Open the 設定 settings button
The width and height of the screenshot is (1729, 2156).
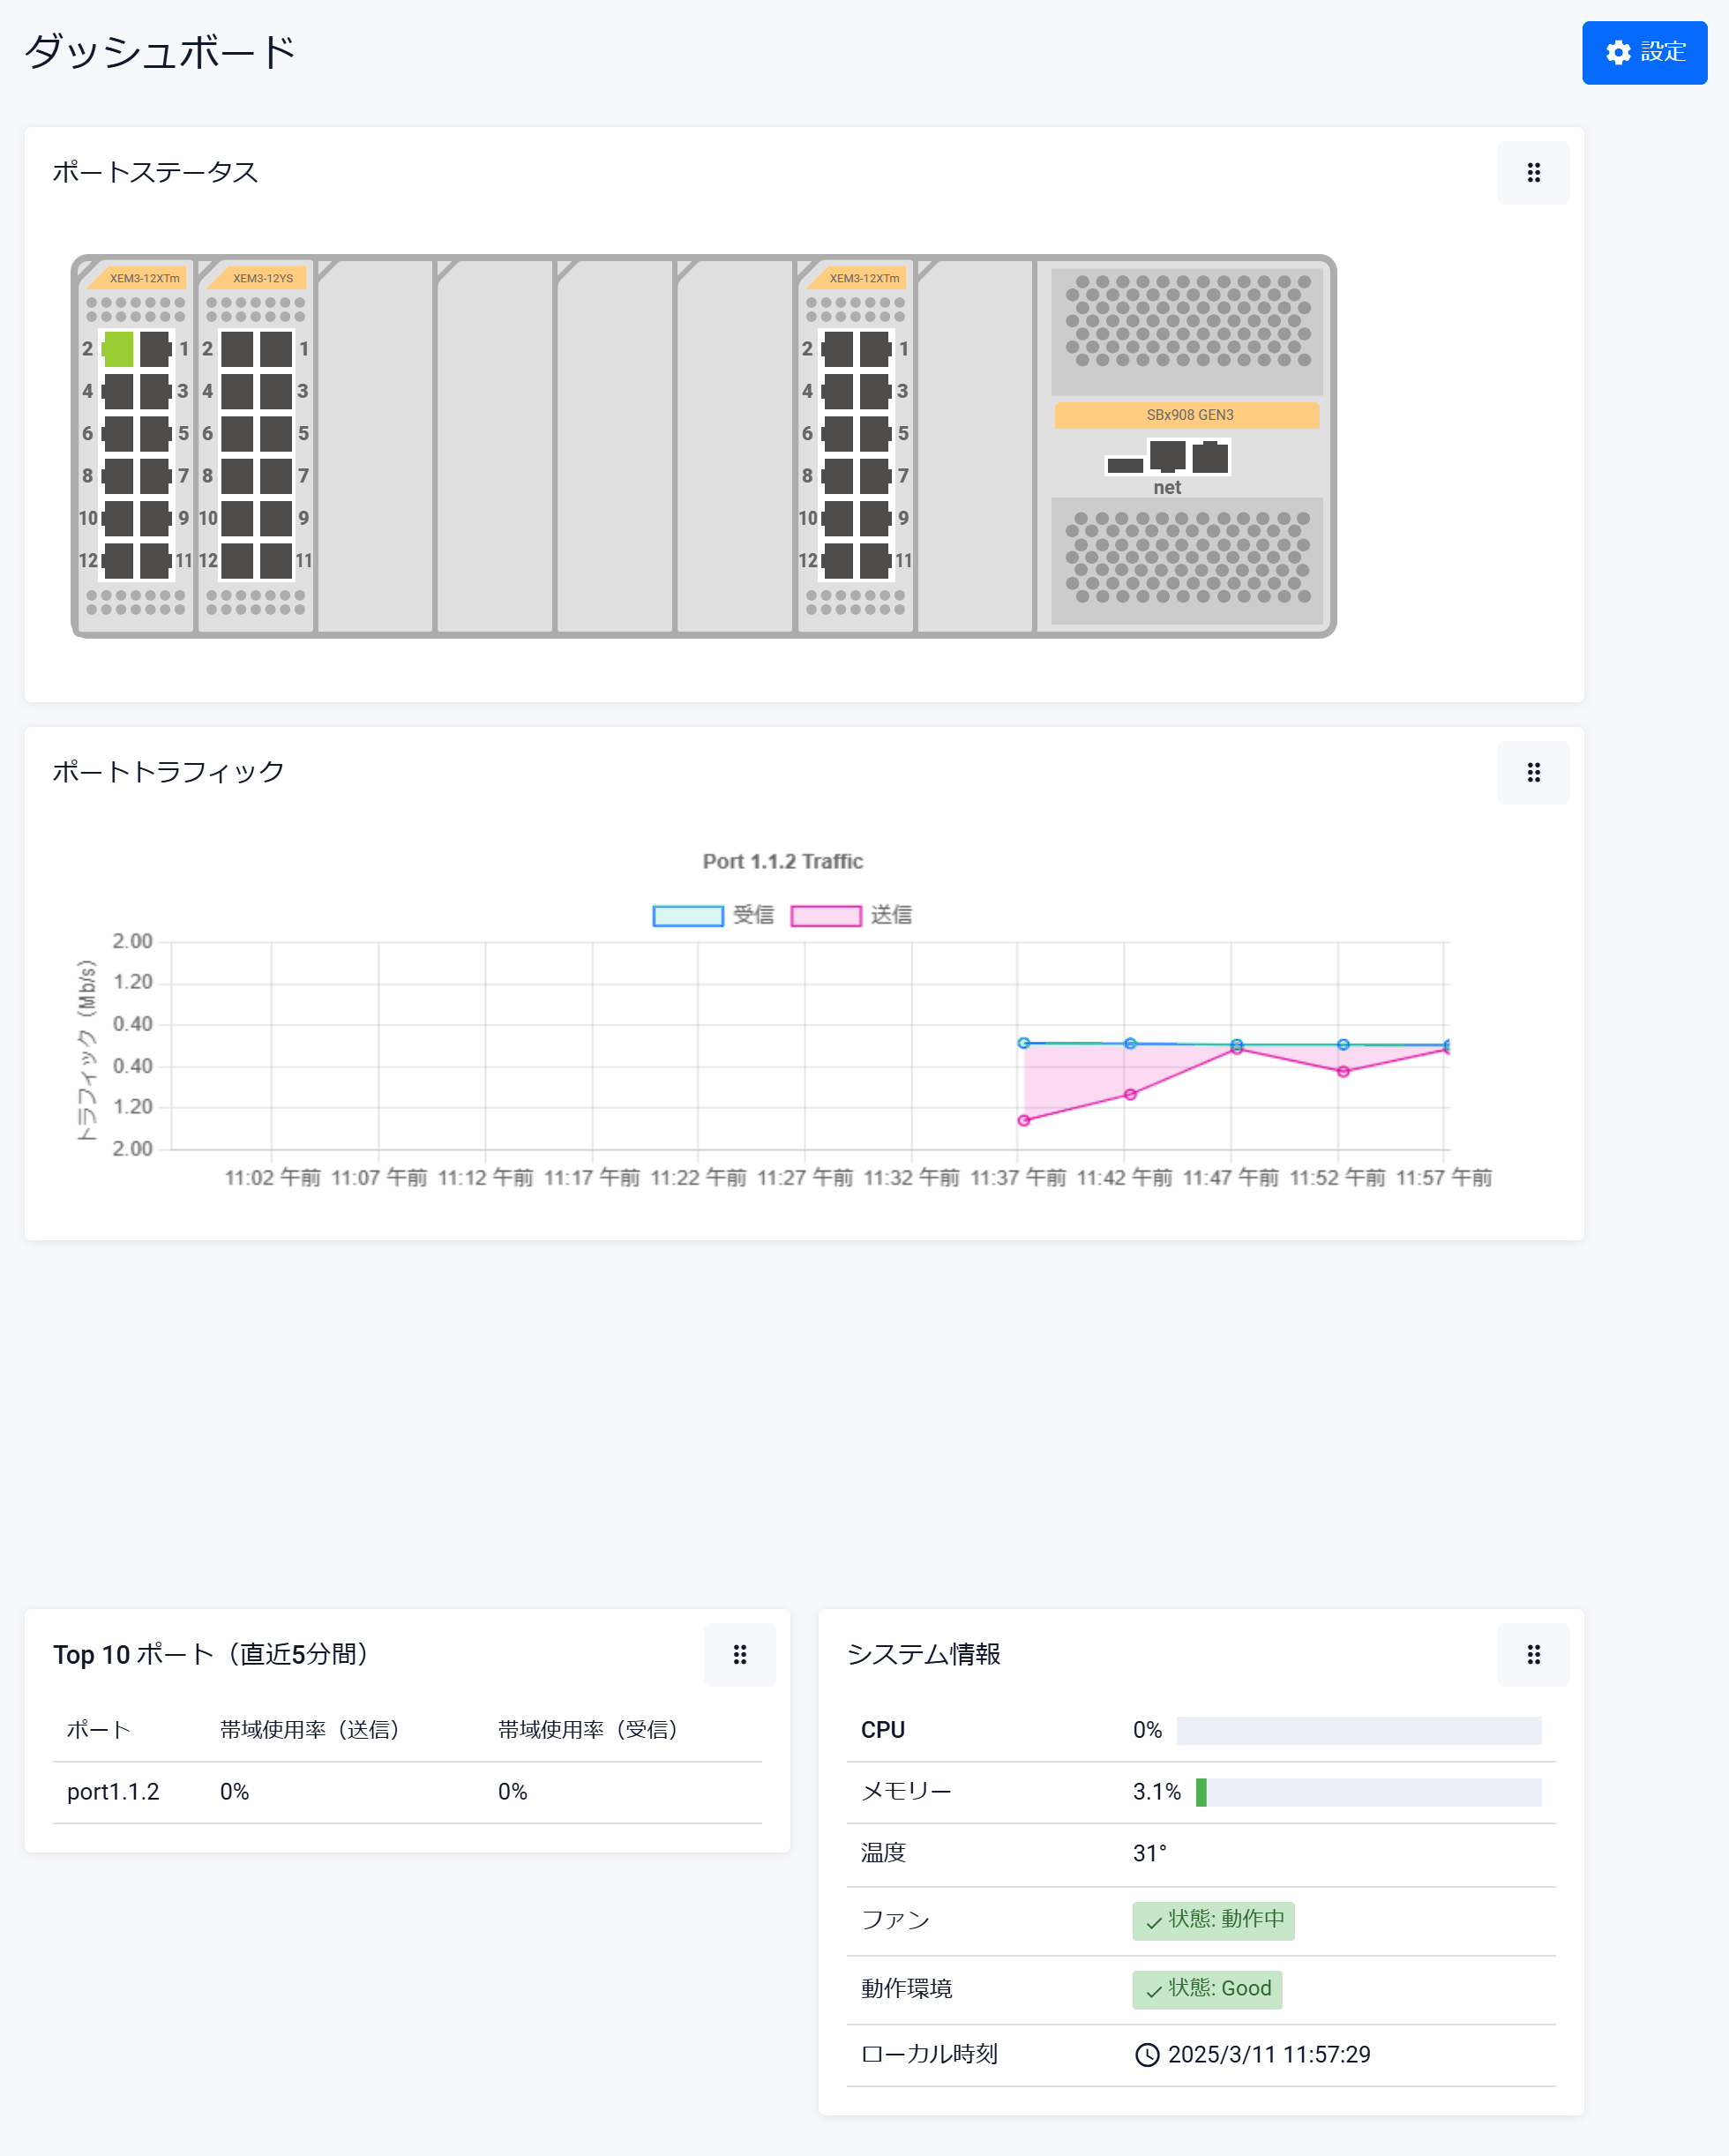pos(1643,52)
